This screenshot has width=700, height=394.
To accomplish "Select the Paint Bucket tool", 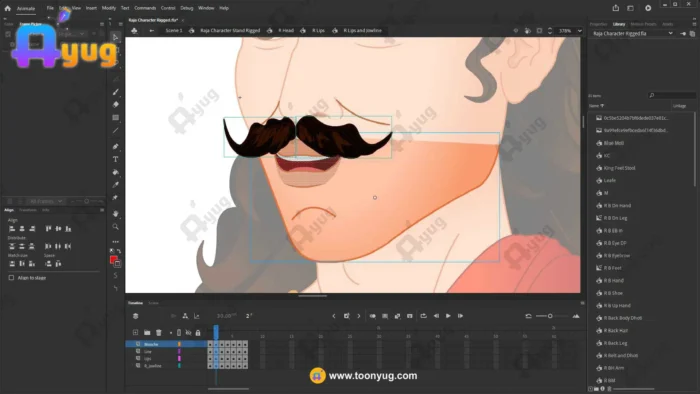I will tap(116, 172).
